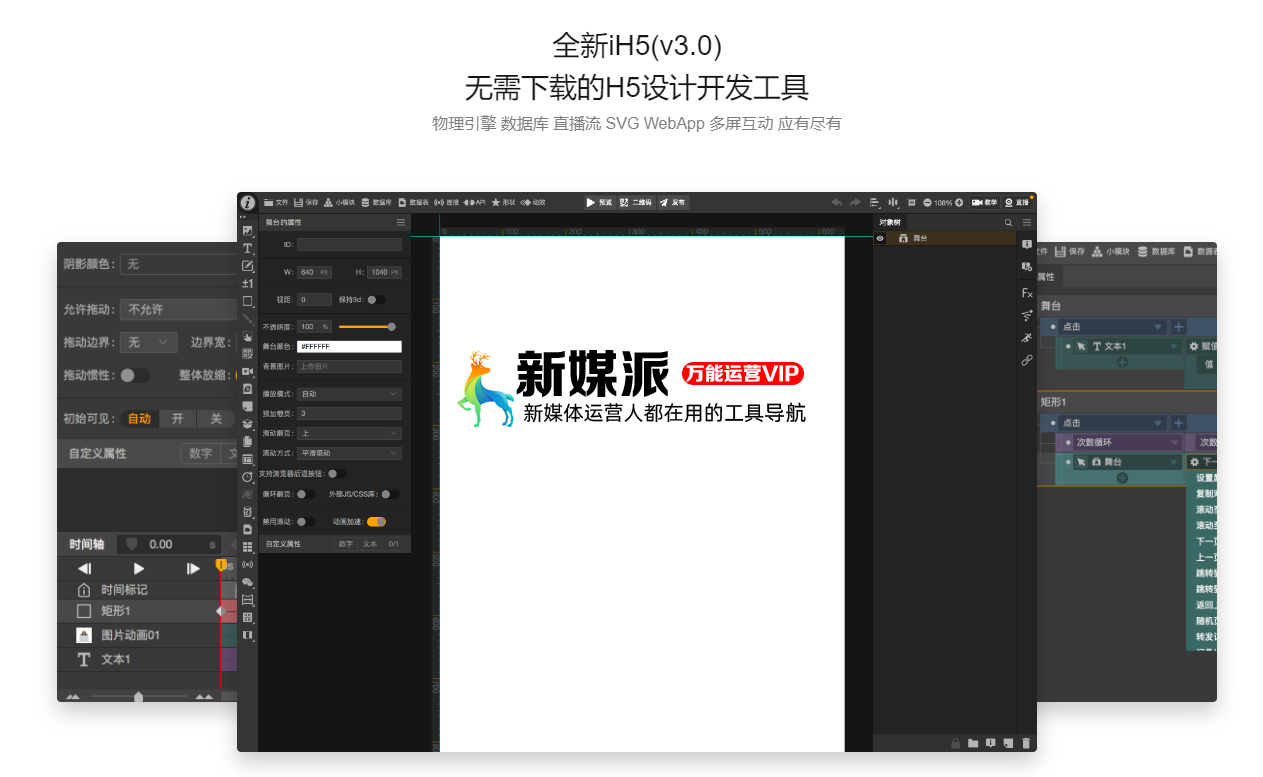The height and width of the screenshot is (777, 1263).
Task: Click the redo arrow icon
Action: [x=855, y=202]
